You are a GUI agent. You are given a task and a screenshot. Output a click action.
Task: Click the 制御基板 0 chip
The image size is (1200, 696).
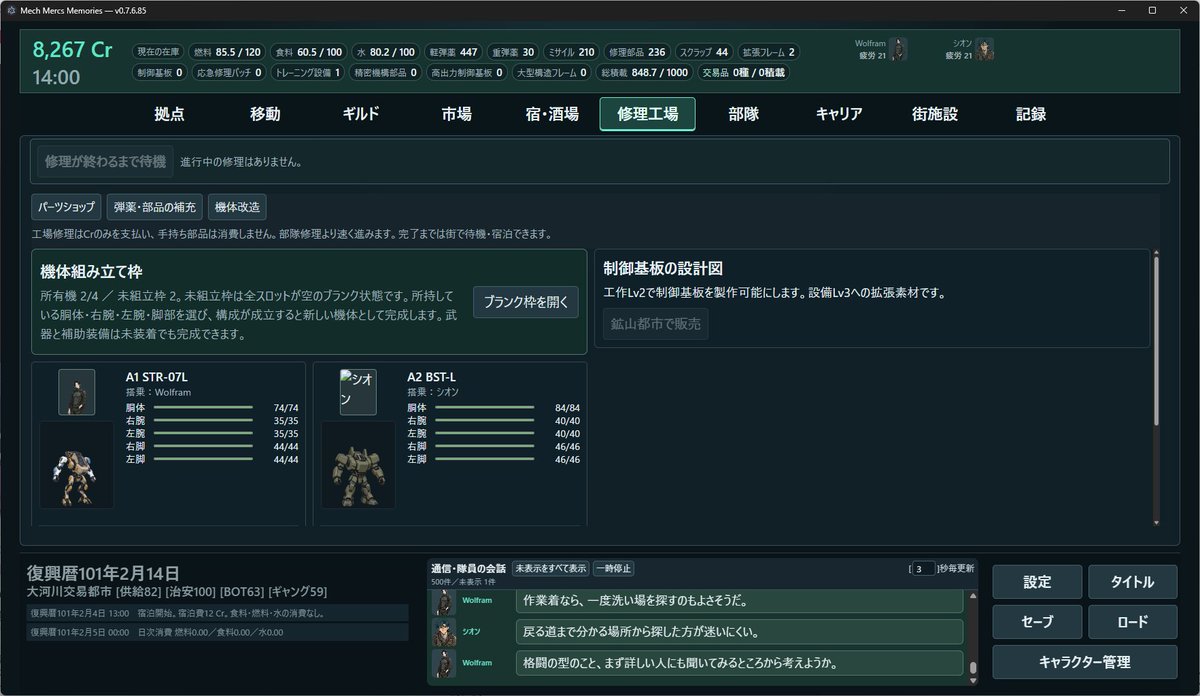(x=159, y=72)
